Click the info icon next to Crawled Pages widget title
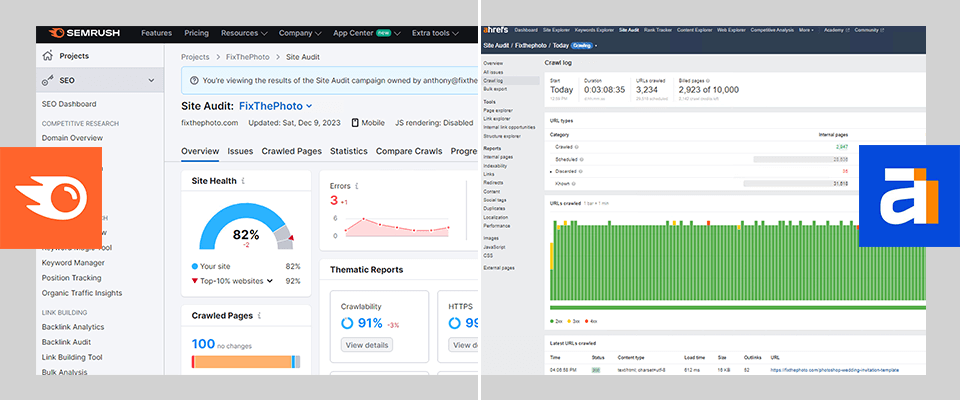The width and height of the screenshot is (960, 400). pos(260,316)
